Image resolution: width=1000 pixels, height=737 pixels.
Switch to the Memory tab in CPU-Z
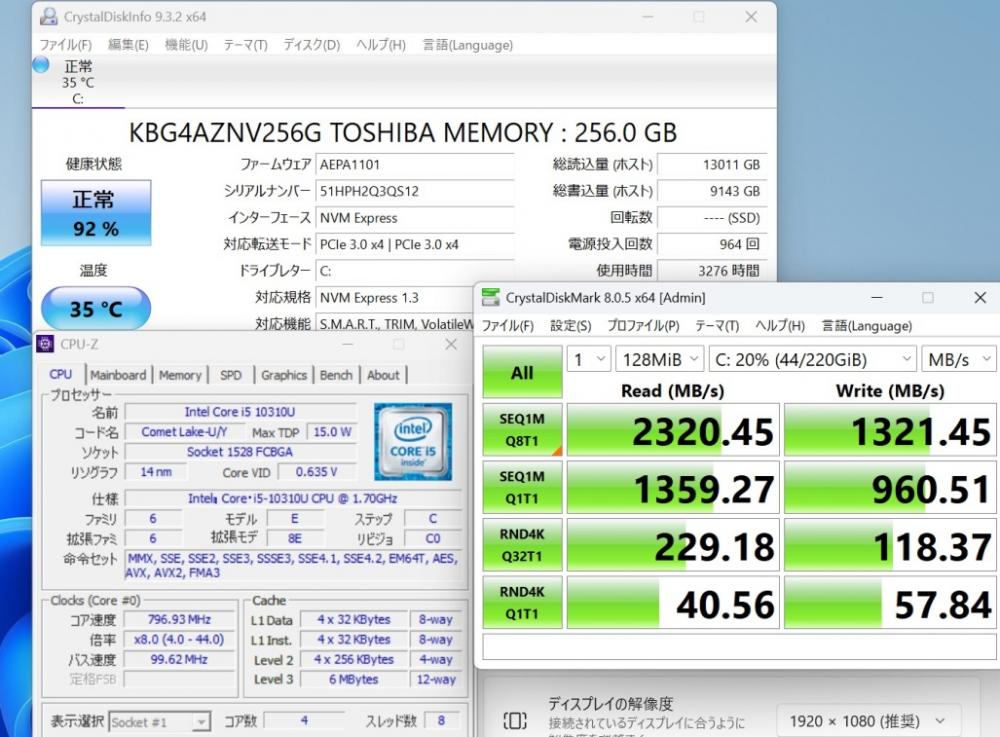pyautogui.click(x=180, y=375)
